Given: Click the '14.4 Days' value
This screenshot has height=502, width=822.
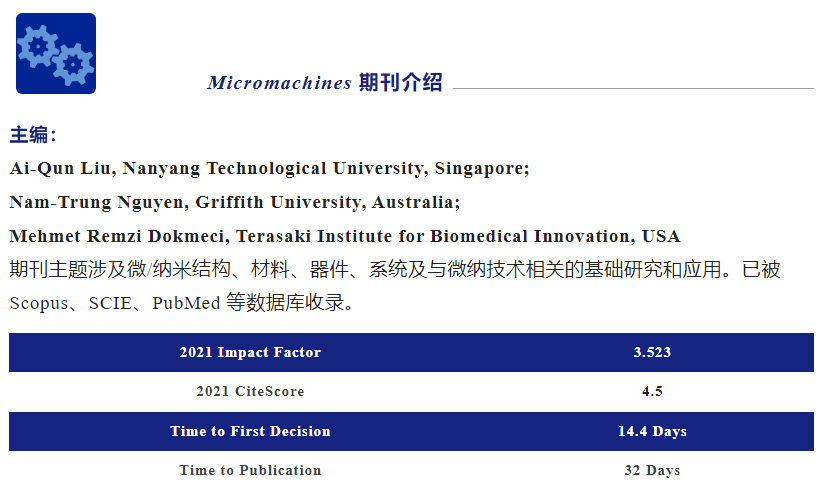Looking at the screenshot, I should 652,431.
